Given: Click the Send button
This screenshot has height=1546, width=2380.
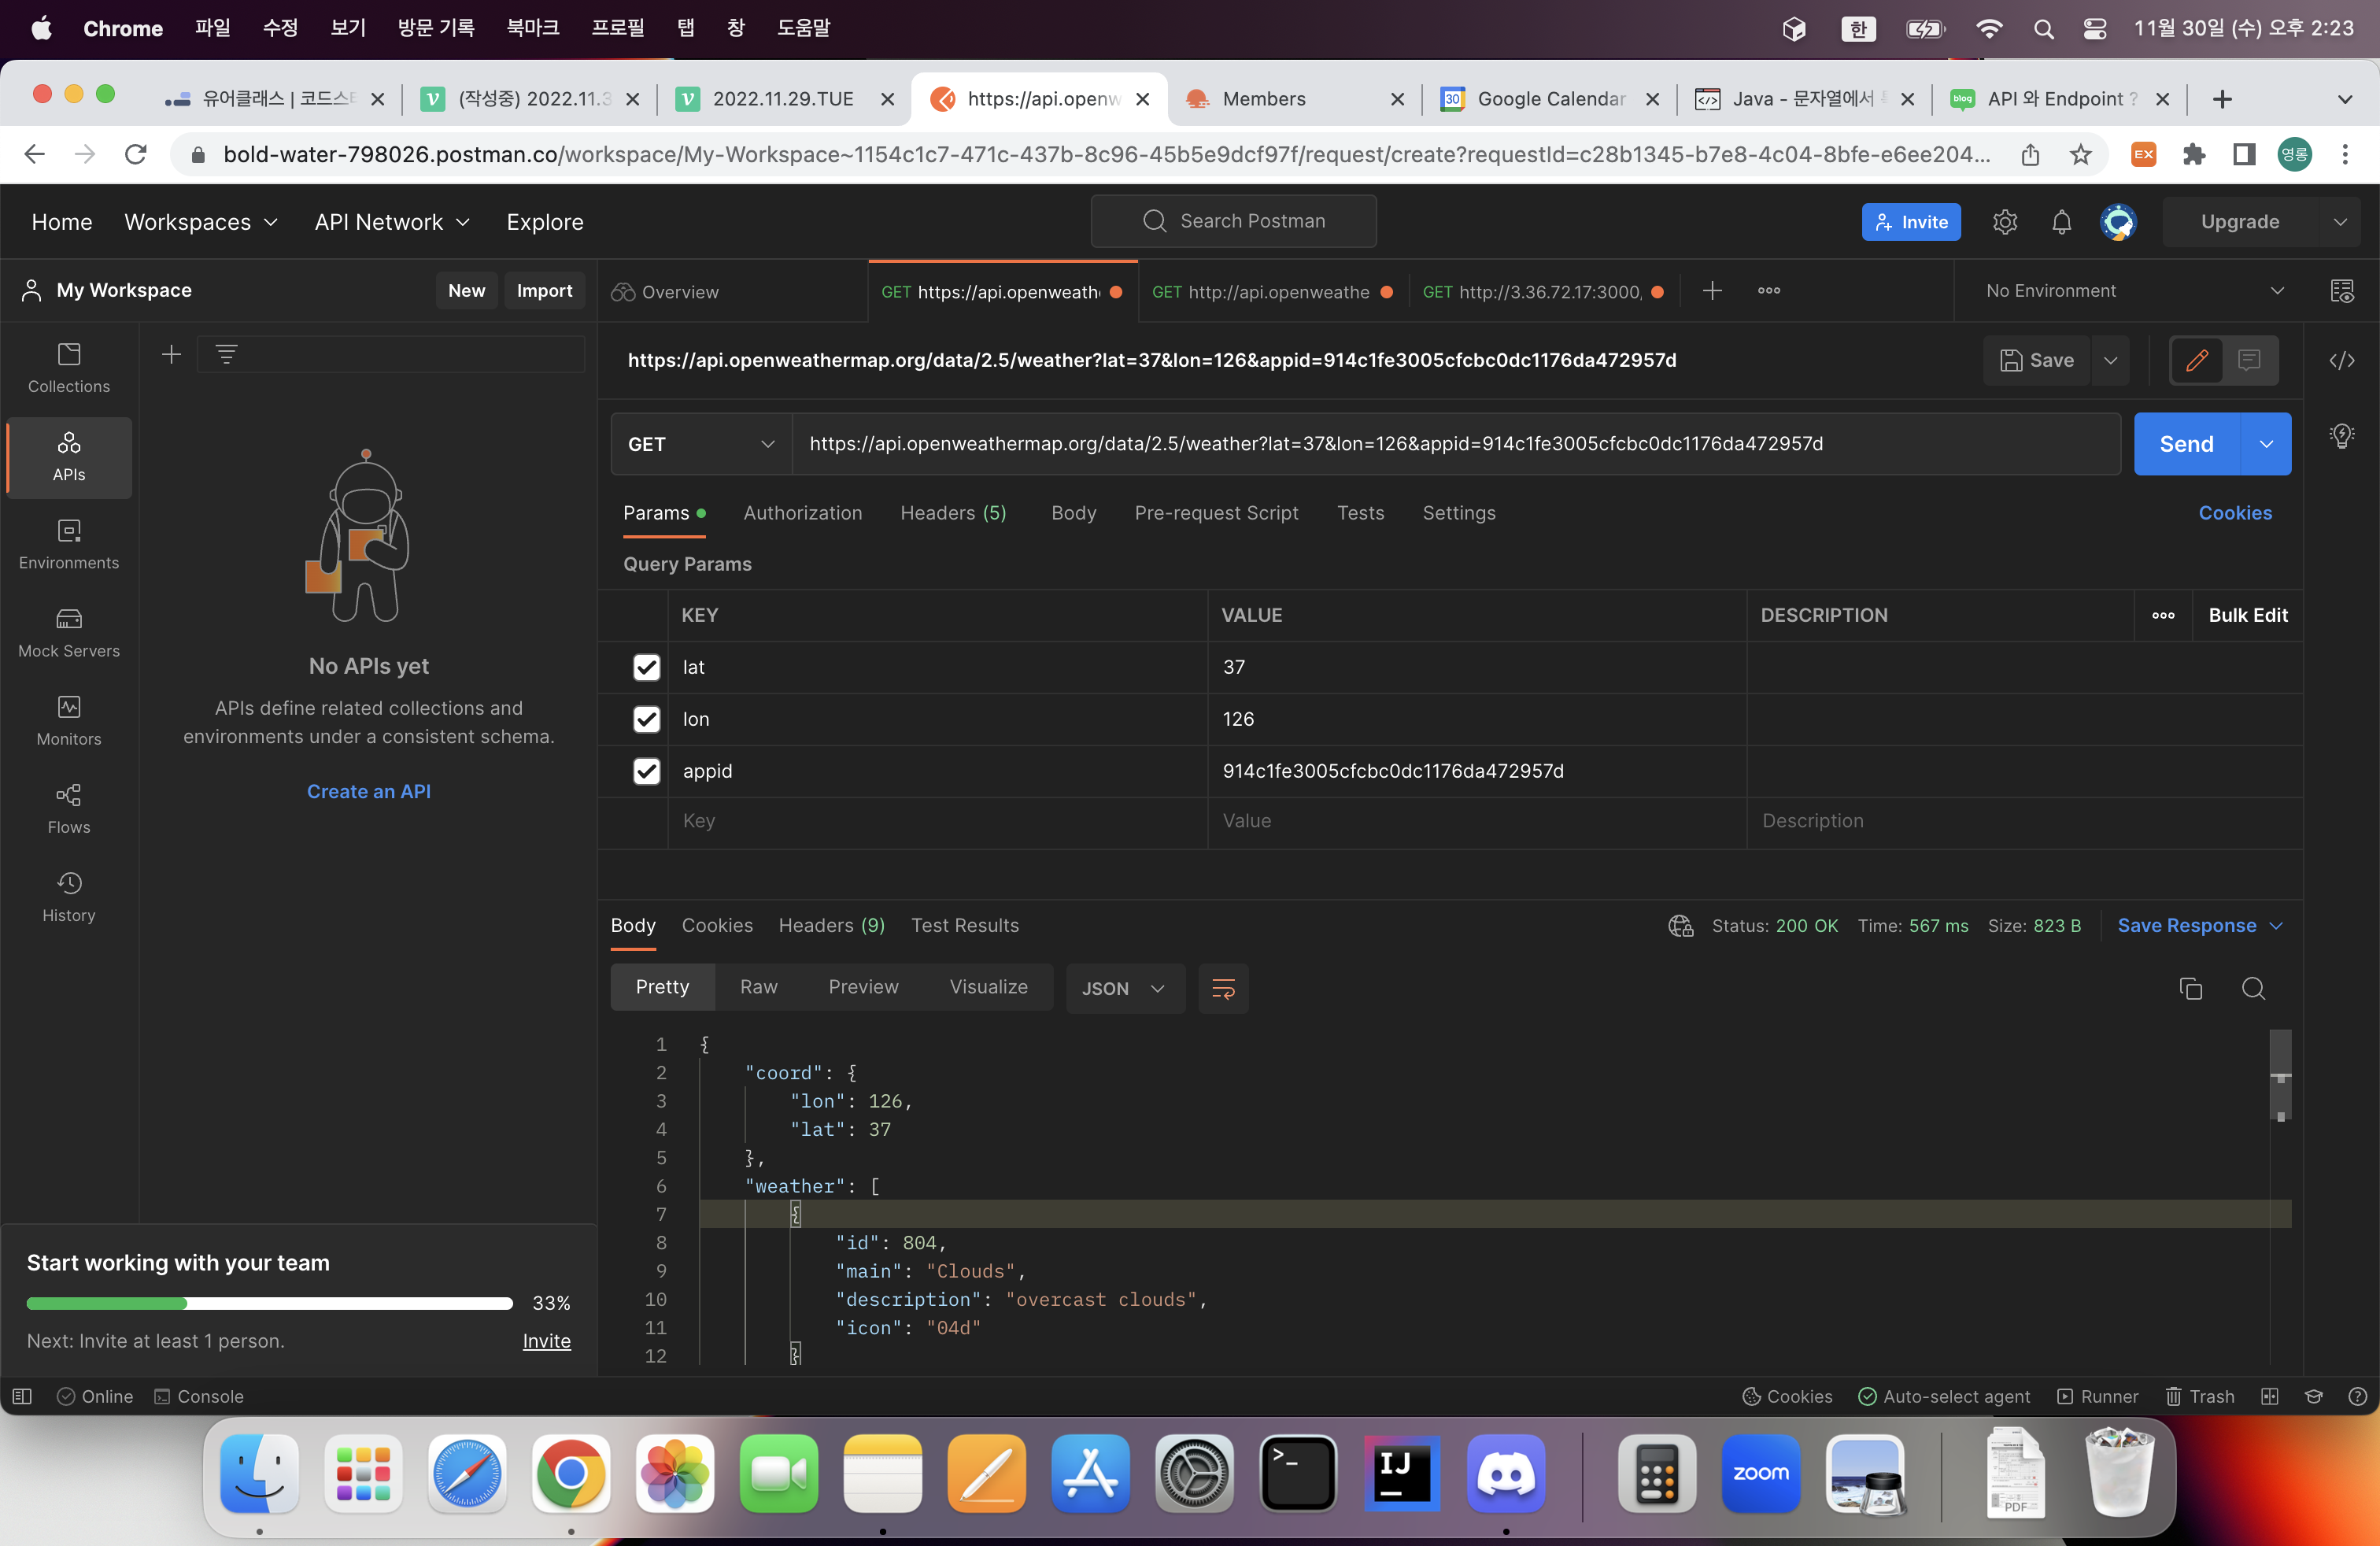Looking at the screenshot, I should pyautogui.click(x=2186, y=444).
